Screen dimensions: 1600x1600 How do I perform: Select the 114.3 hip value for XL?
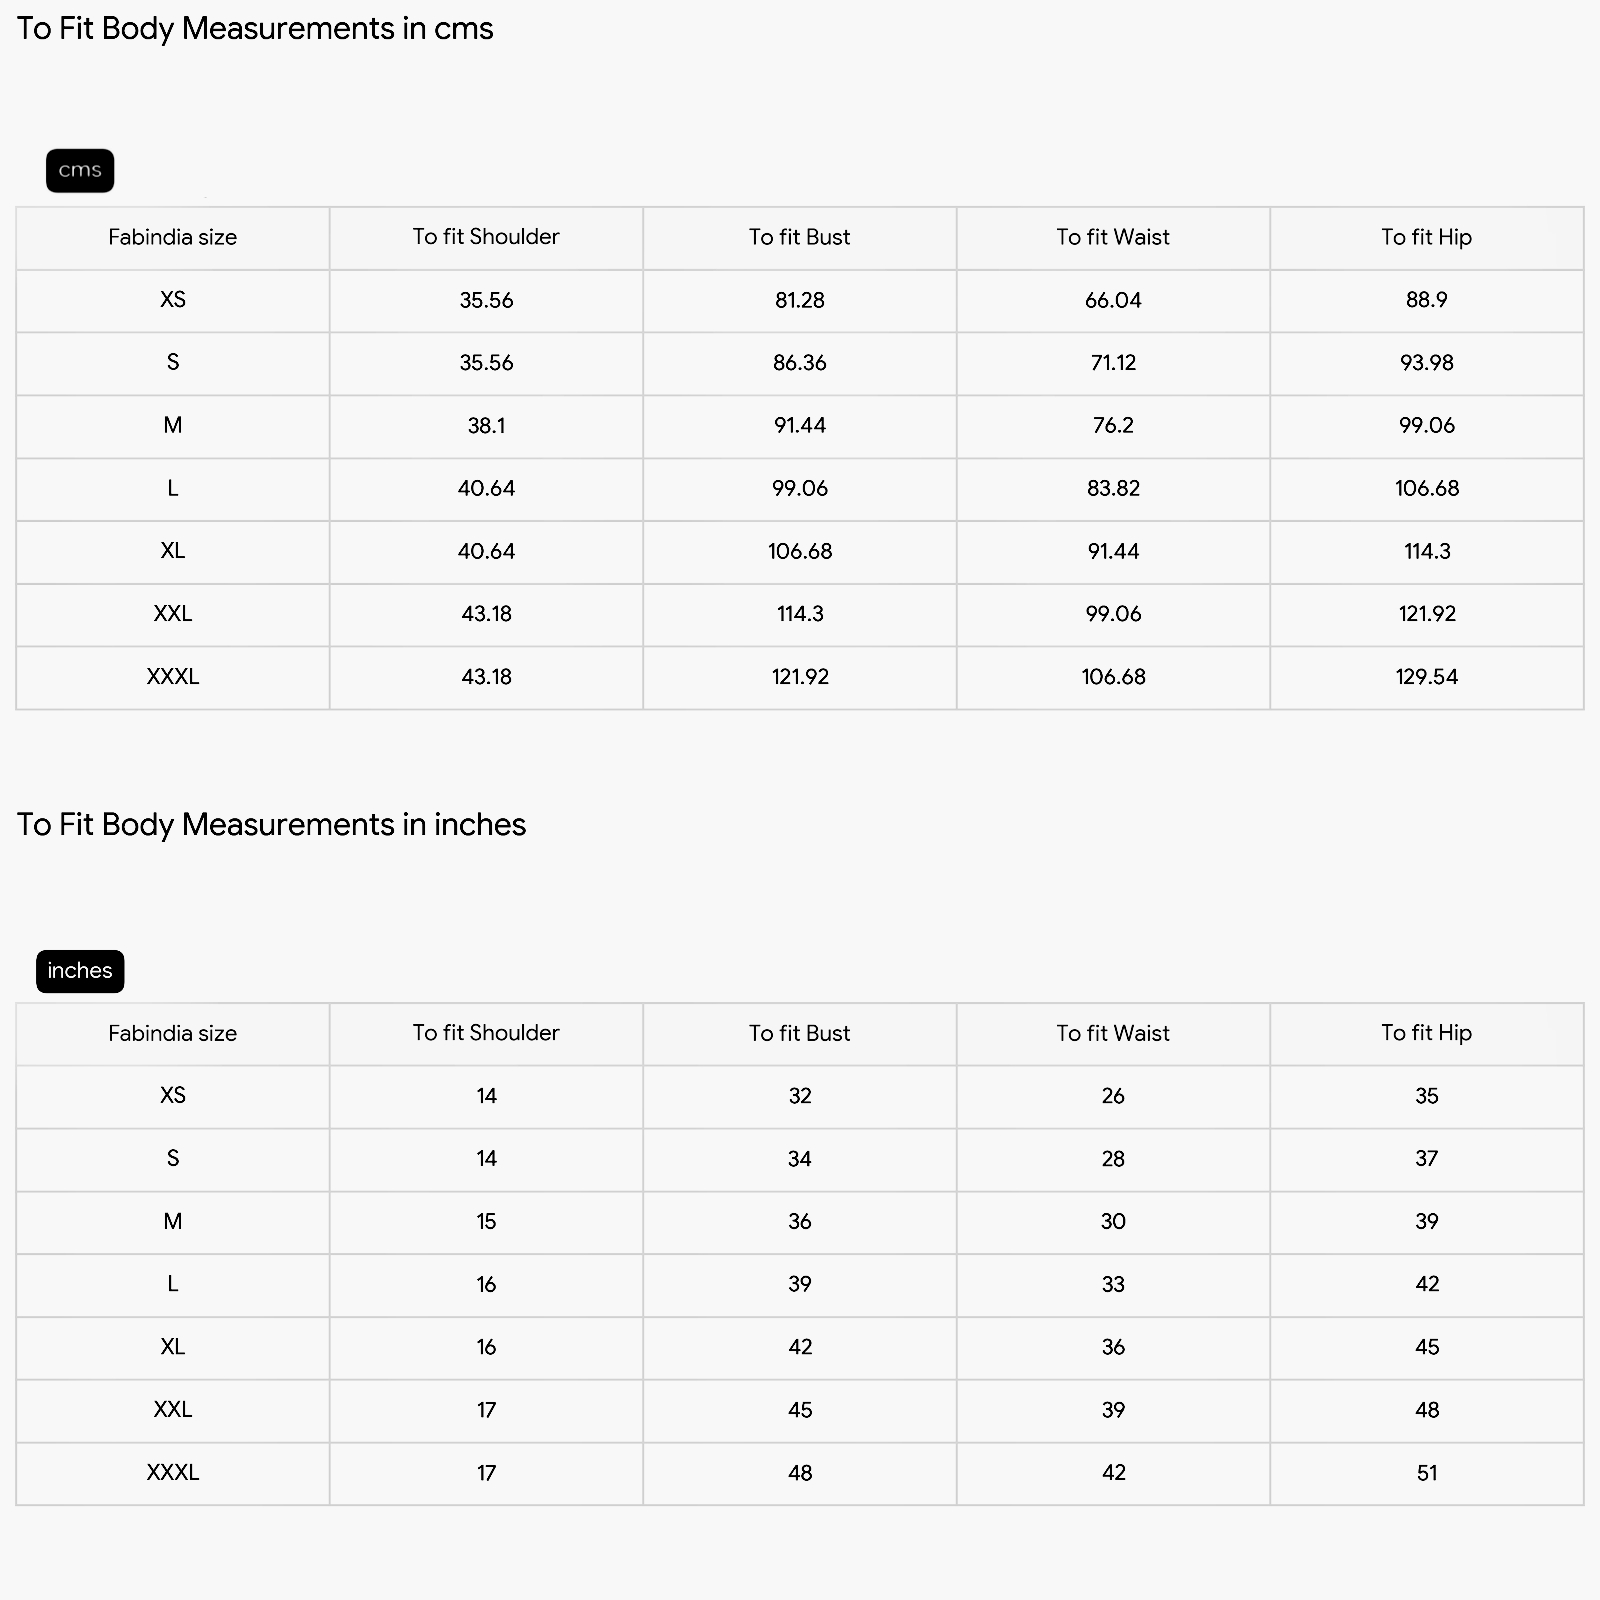(1426, 551)
